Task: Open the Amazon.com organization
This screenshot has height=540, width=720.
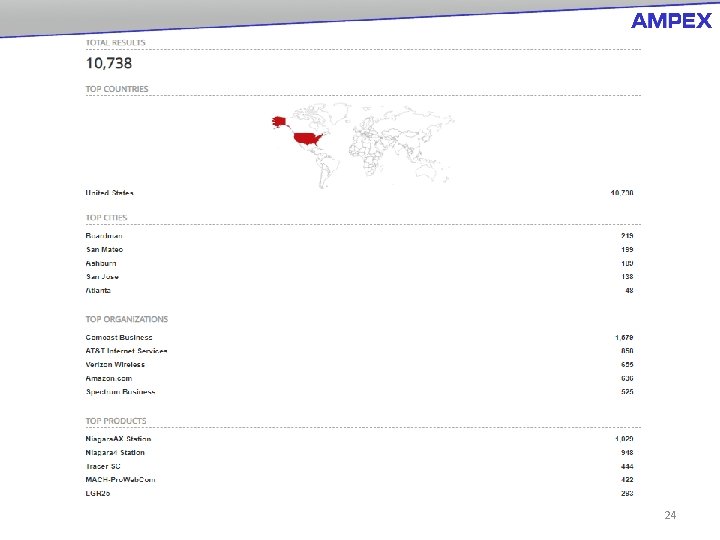Action: point(109,378)
